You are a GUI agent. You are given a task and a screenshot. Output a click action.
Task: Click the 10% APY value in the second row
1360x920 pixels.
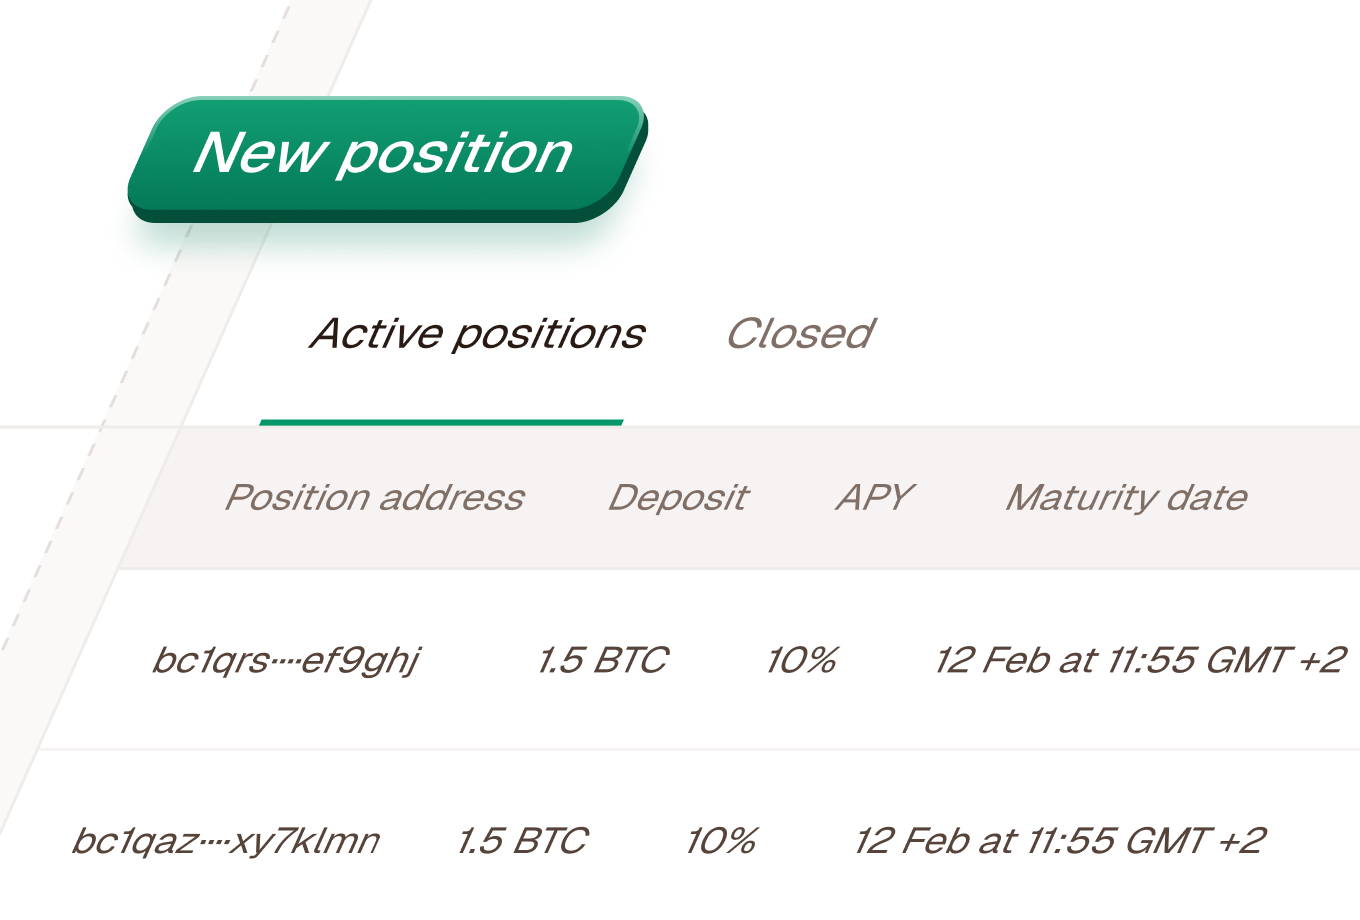(721, 841)
